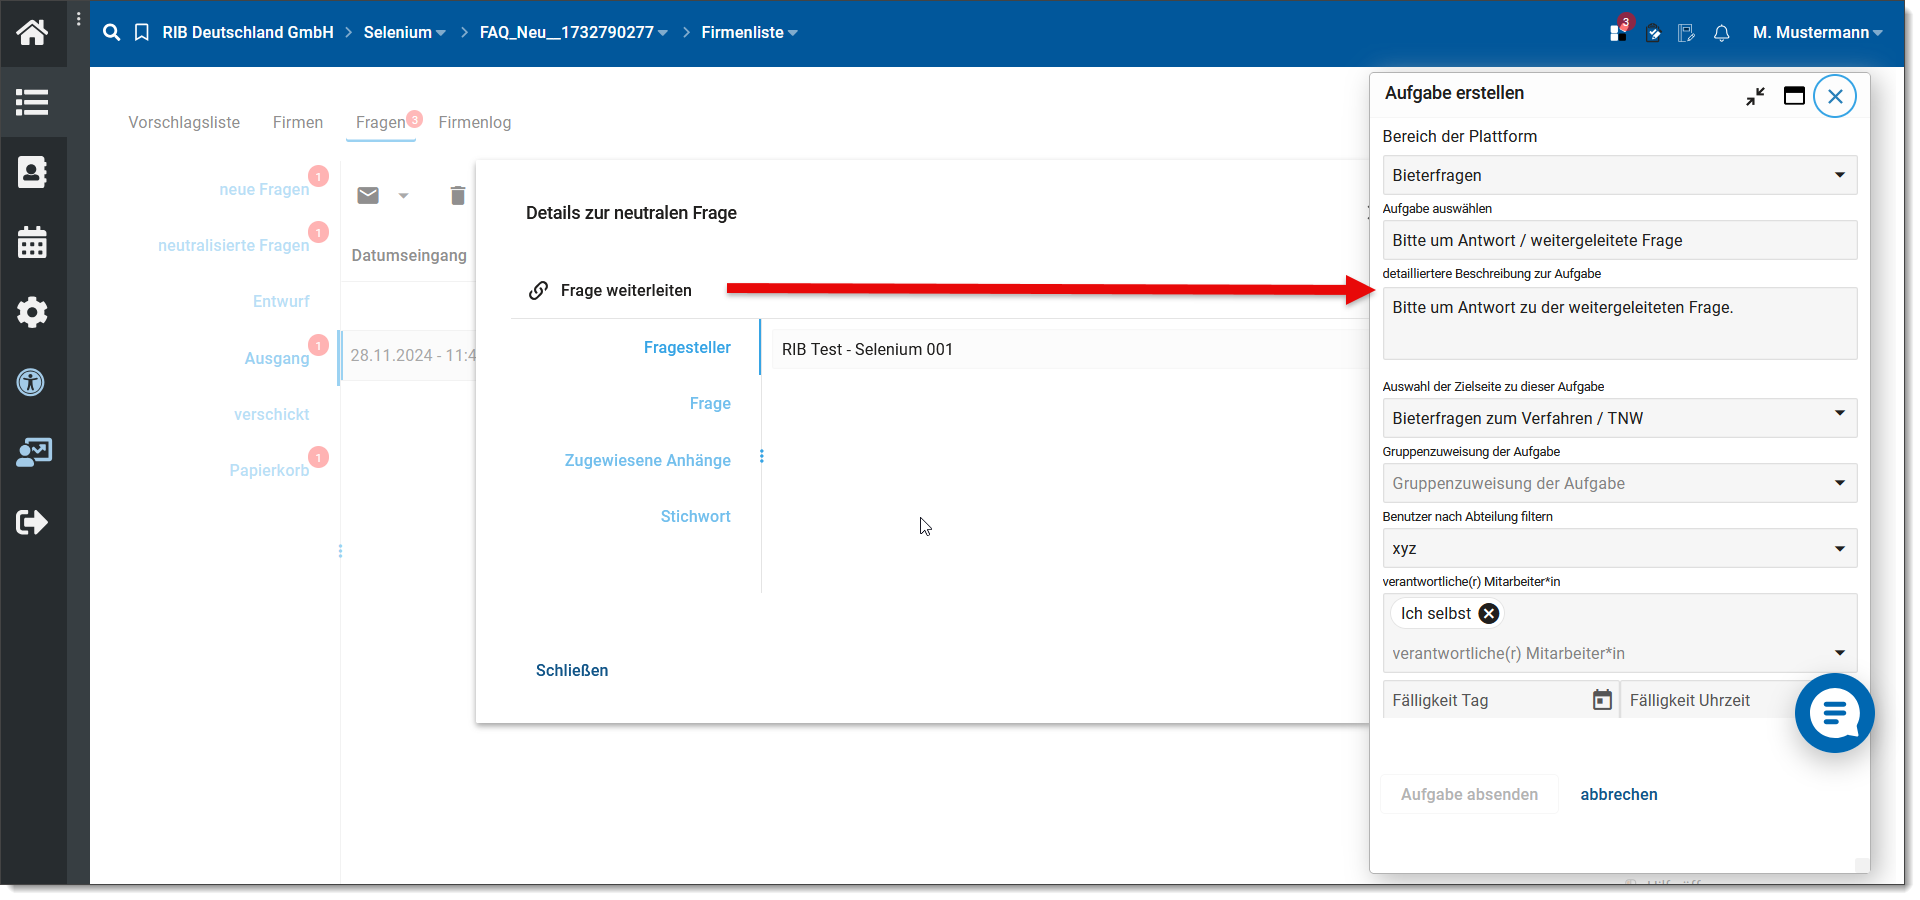1920x900 pixels.
Task: Open the M. Mustermann user menu
Action: [x=1817, y=33]
